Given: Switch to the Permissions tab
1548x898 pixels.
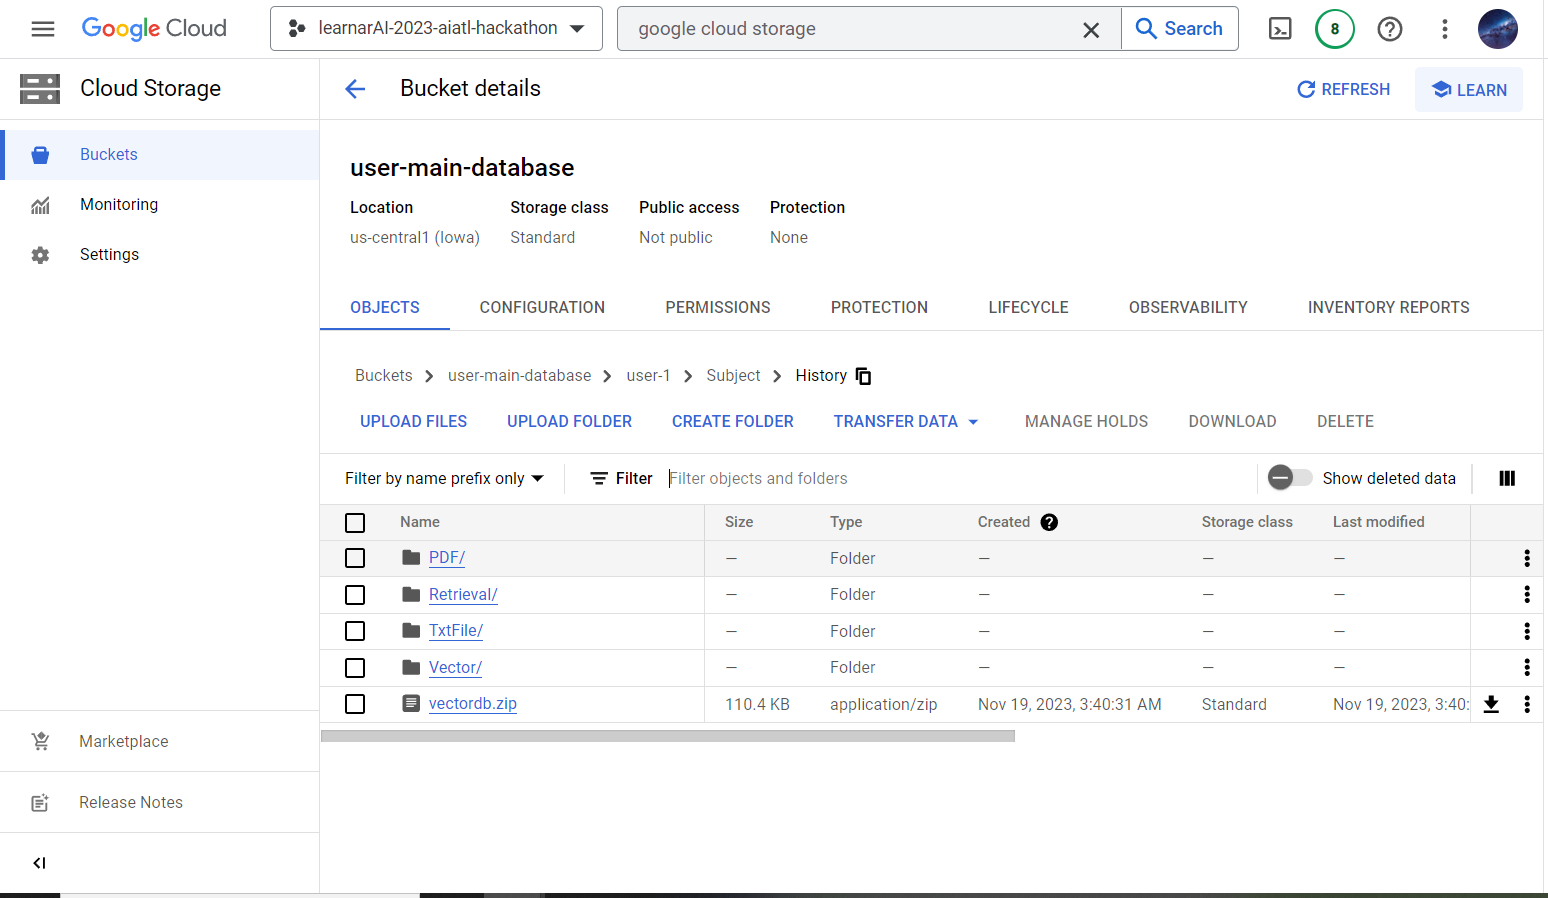Looking at the screenshot, I should point(718,308).
